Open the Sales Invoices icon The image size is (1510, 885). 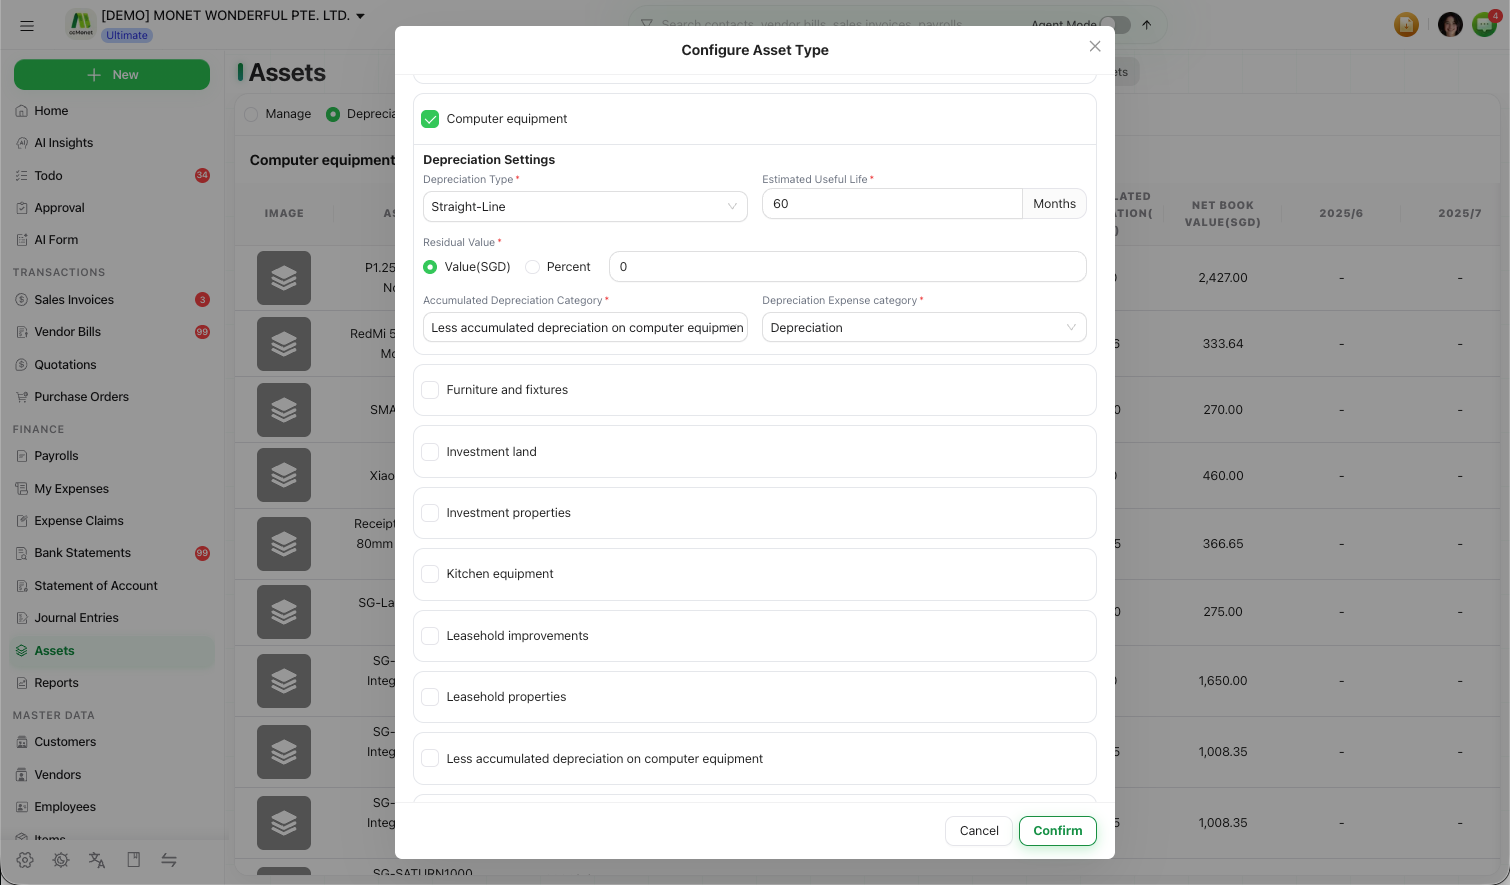pos(22,300)
